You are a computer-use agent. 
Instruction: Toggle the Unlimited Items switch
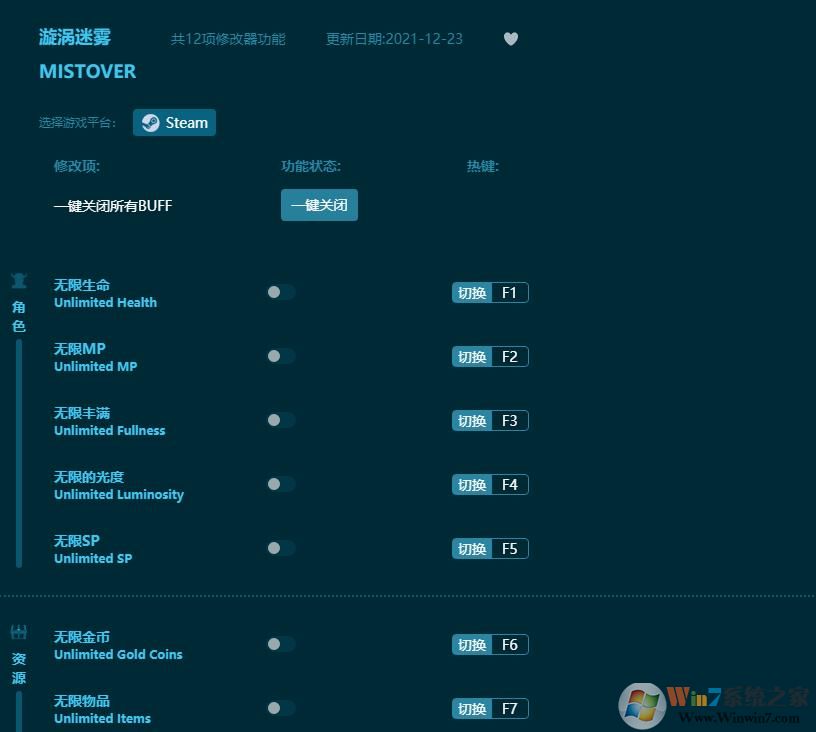click(x=281, y=708)
